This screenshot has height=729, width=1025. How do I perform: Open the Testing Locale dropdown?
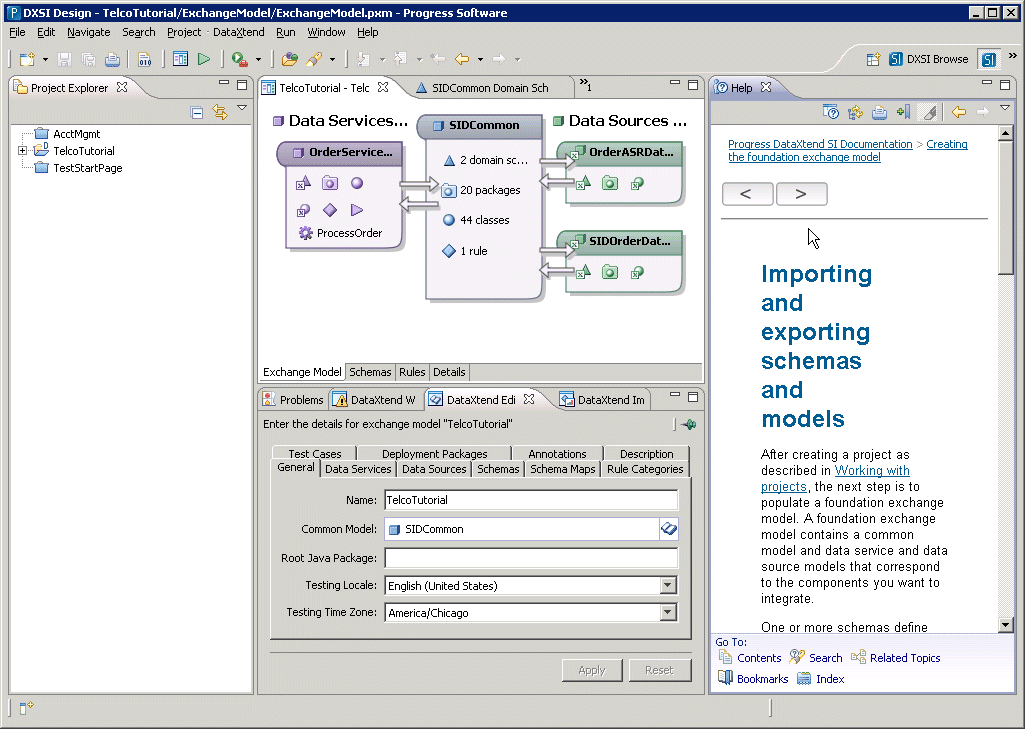click(667, 586)
